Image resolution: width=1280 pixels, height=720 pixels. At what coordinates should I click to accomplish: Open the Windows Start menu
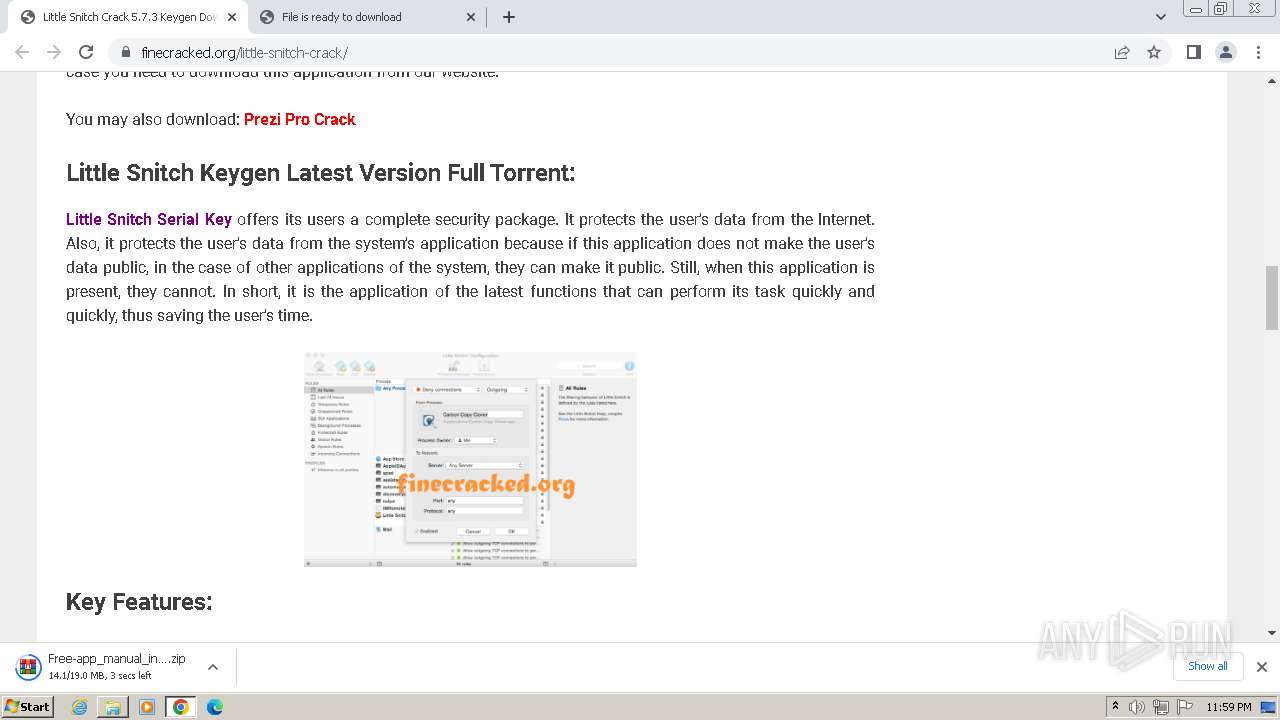click(28, 706)
